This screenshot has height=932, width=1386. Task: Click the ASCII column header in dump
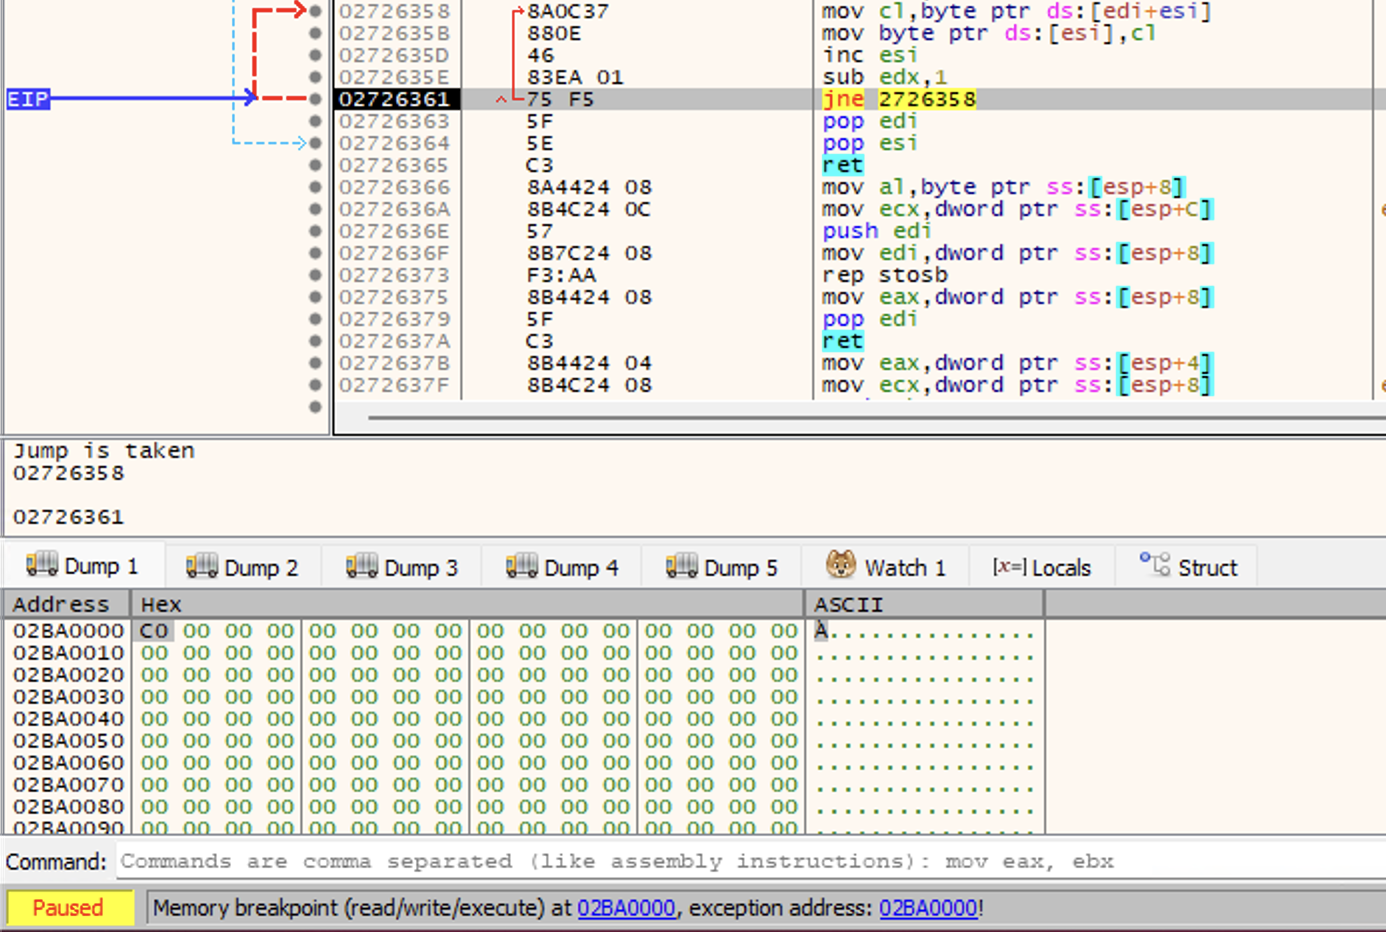tap(925, 604)
